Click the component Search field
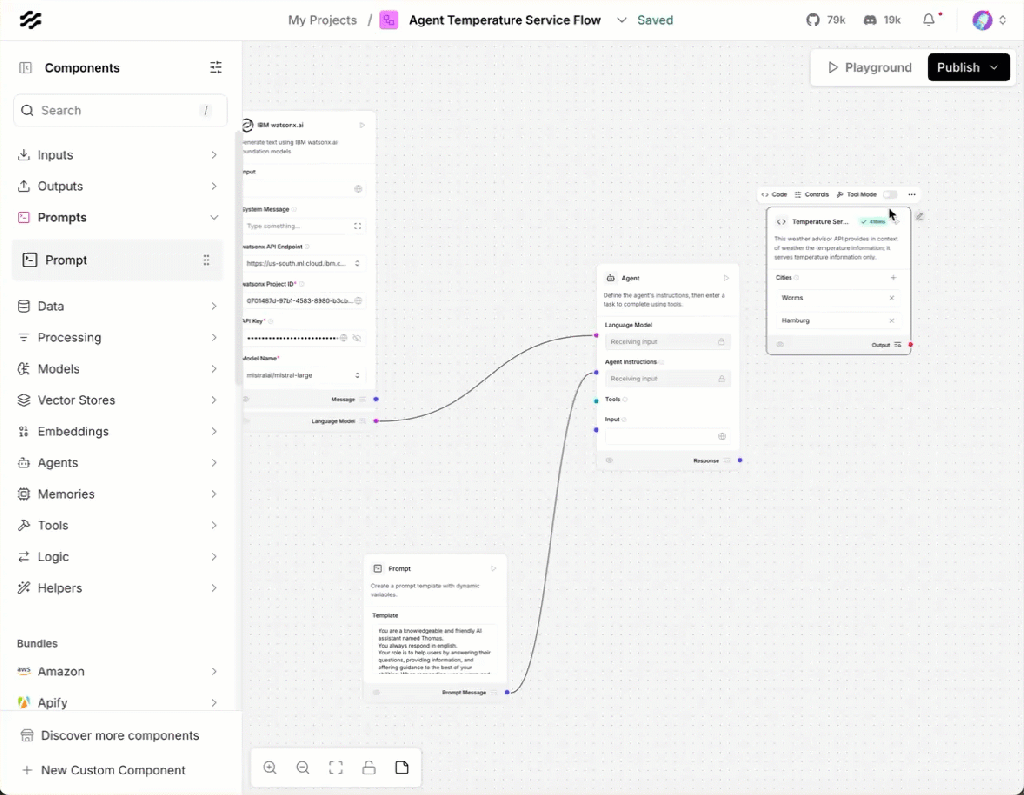The image size is (1024, 795). [118, 110]
